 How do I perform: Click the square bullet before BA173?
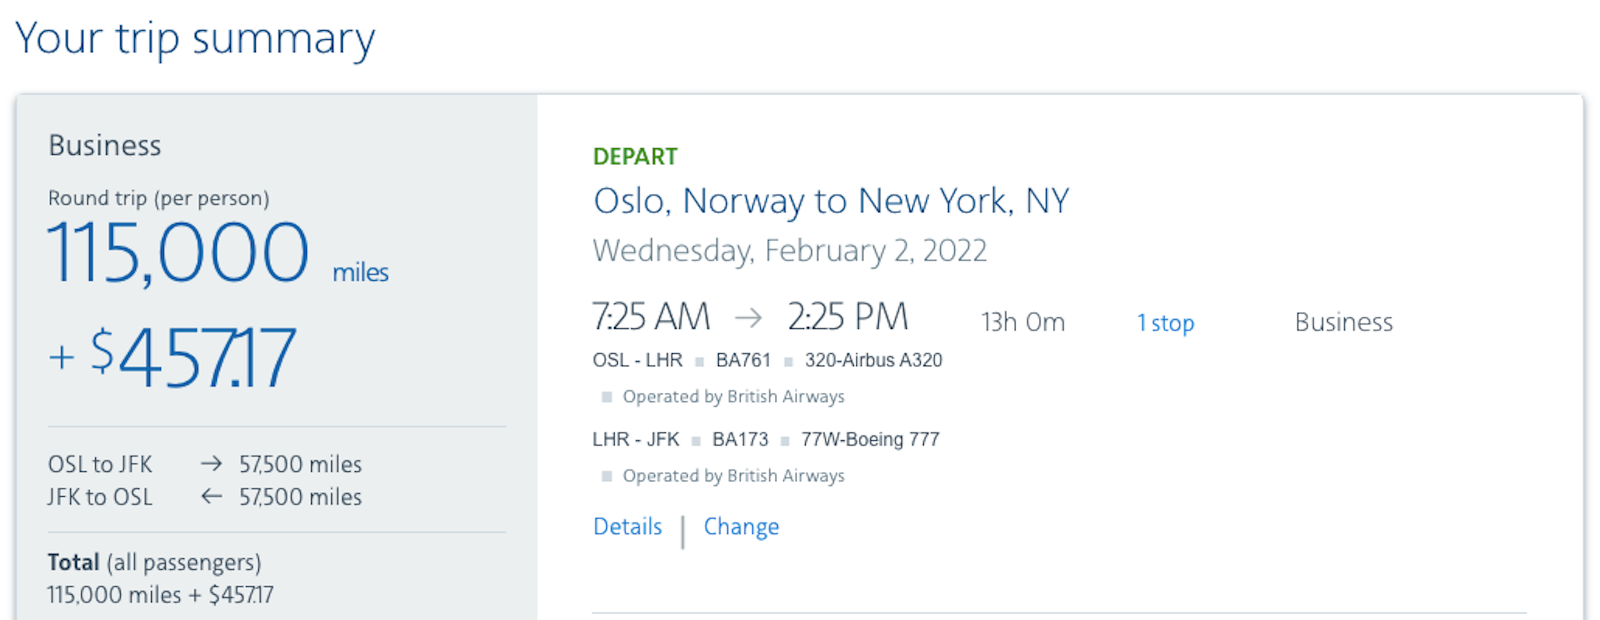click(x=696, y=441)
